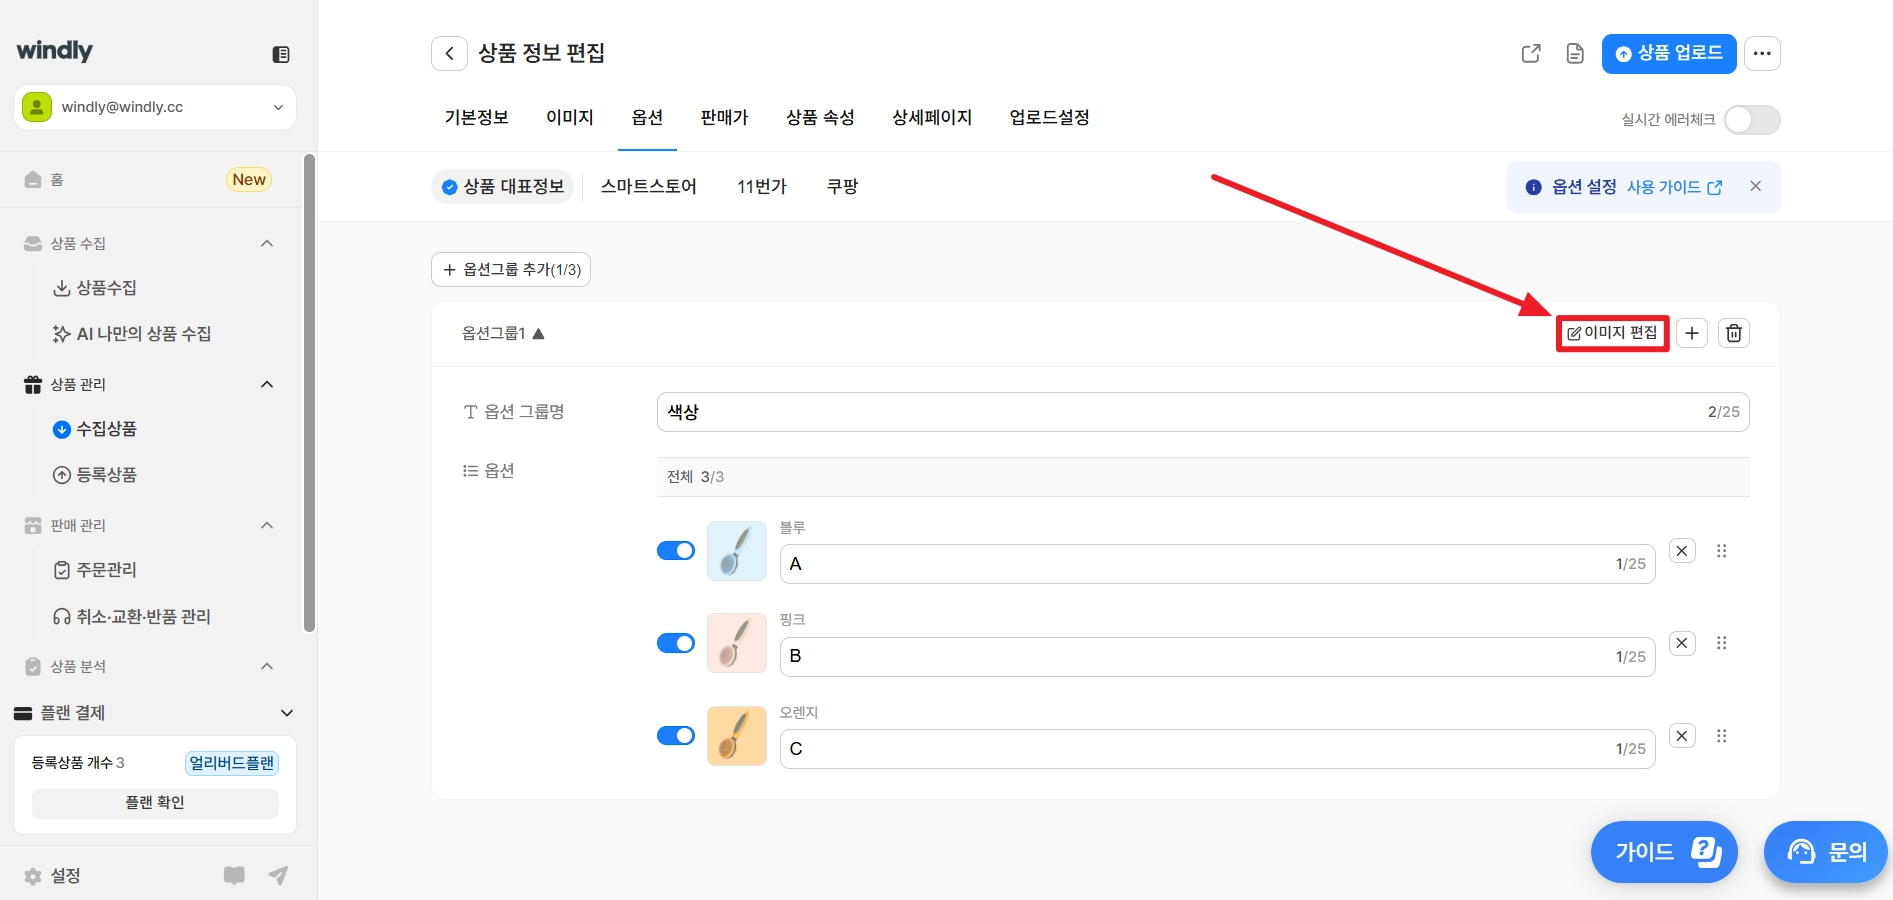Switch to 판매가 tab
Image resolution: width=1893 pixels, height=900 pixels.
tap(725, 118)
